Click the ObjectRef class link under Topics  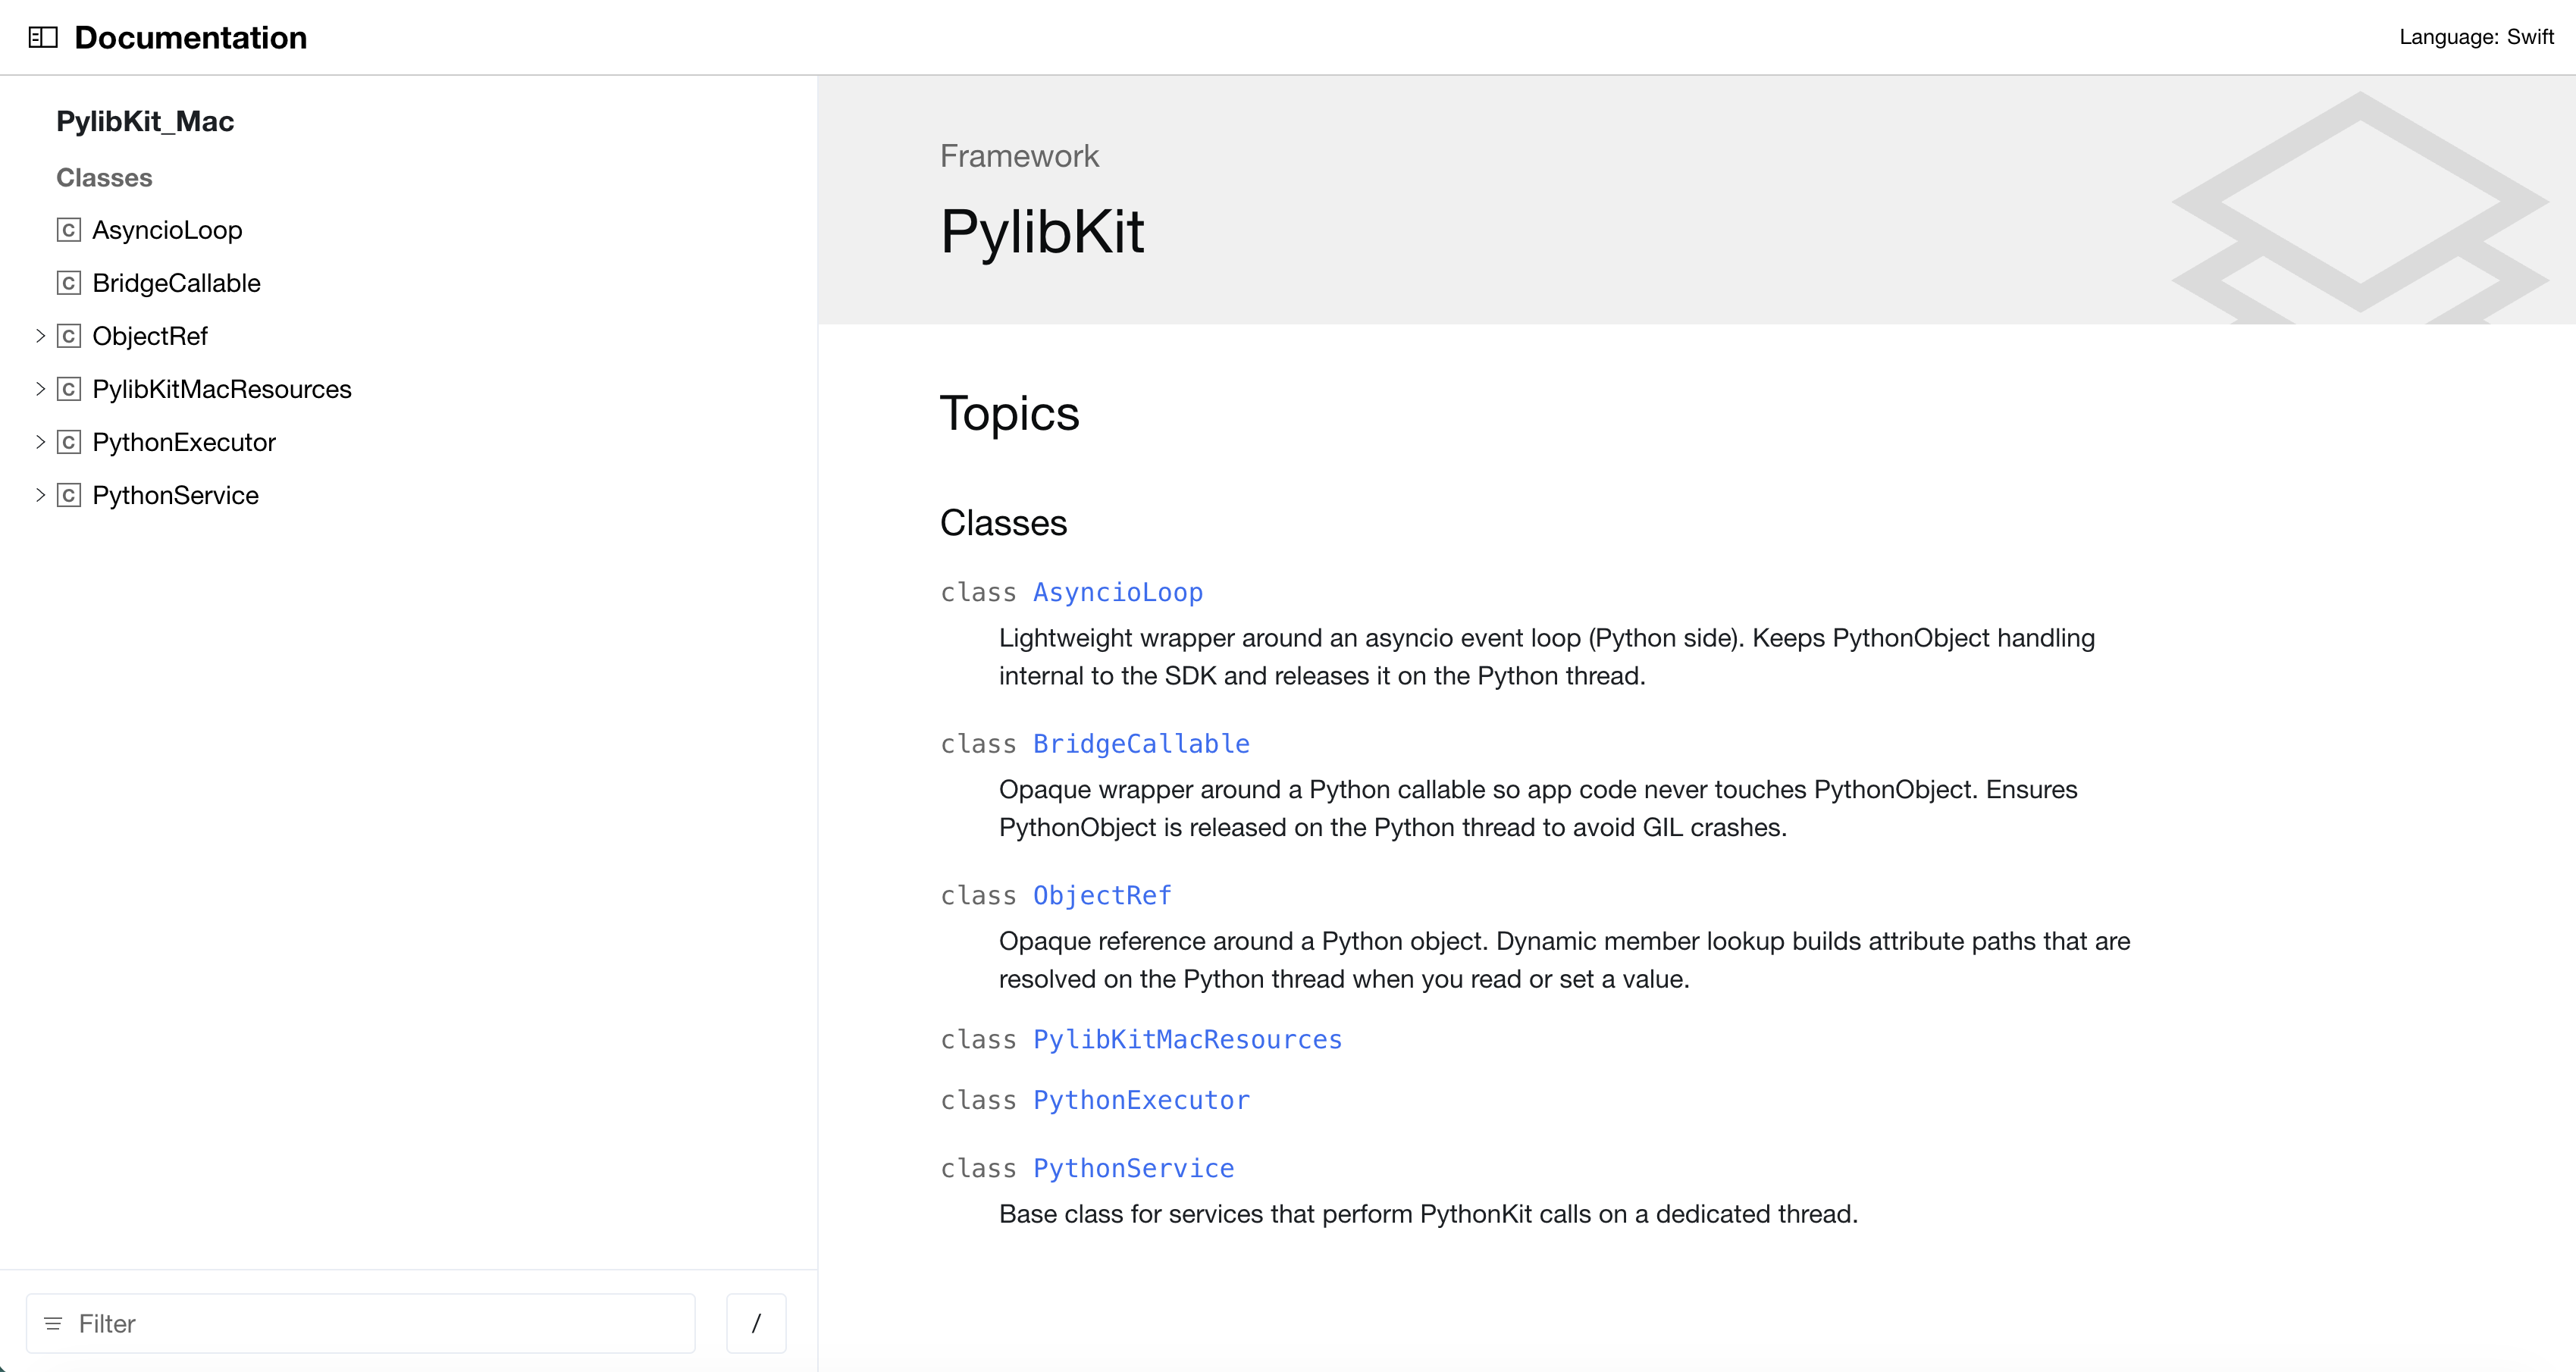pyautogui.click(x=1101, y=895)
